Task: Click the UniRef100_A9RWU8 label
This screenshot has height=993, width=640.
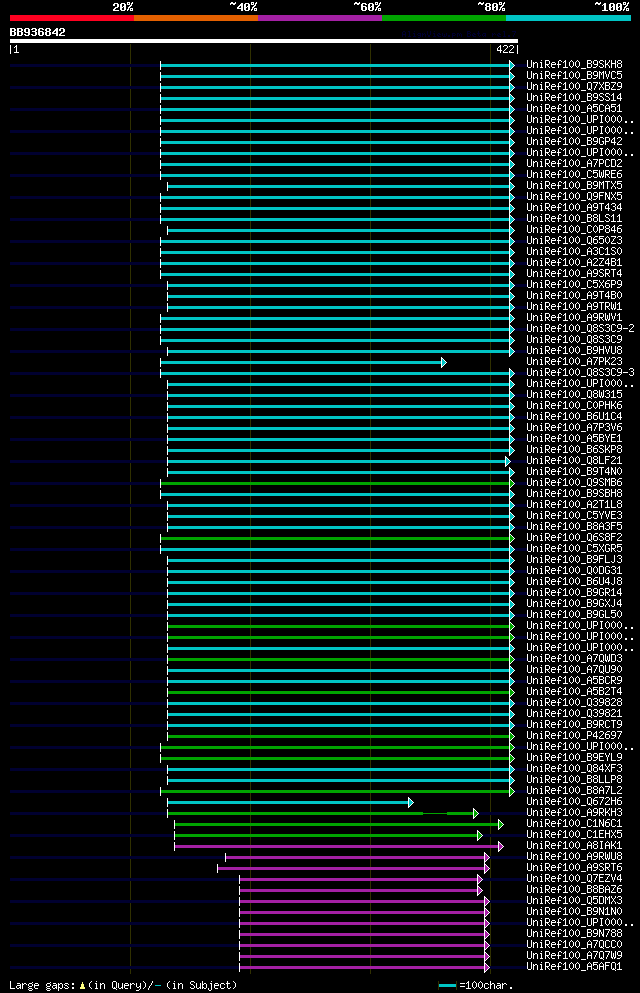Action: pos(574,856)
